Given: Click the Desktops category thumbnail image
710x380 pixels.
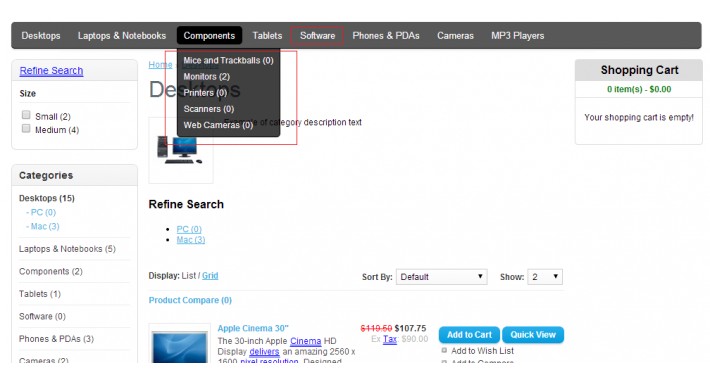Looking at the screenshot, I should pos(180,150).
